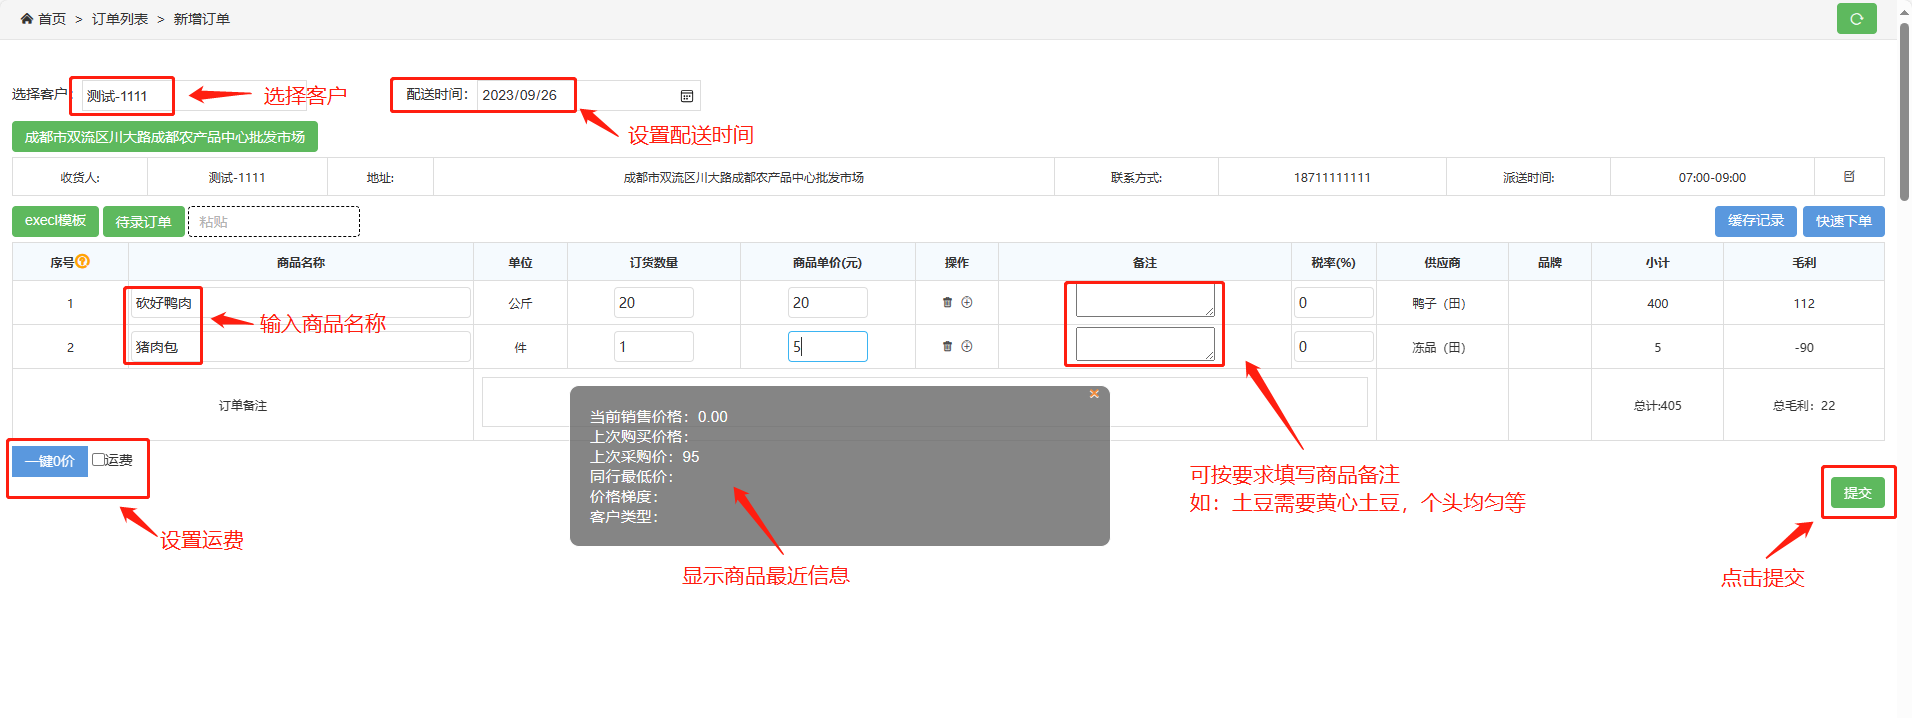Click the 粘贴 paste input box
The height and width of the screenshot is (718, 1912).
(x=274, y=222)
